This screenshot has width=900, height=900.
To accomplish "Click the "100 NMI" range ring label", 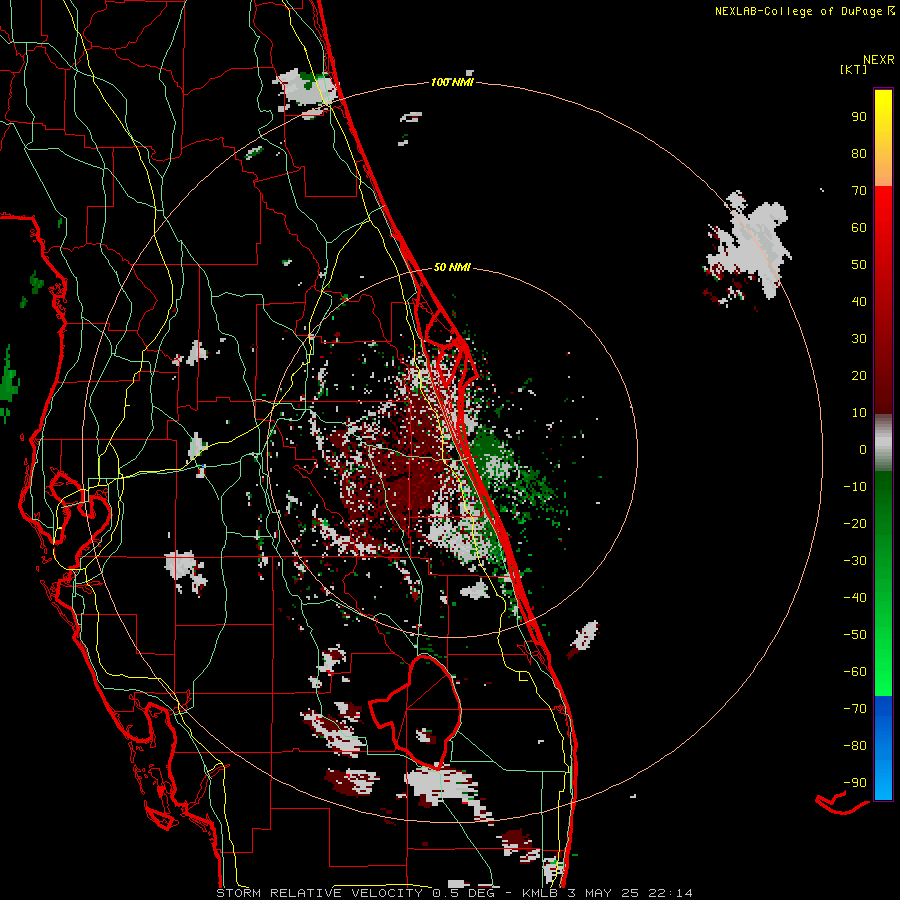I will [452, 83].
